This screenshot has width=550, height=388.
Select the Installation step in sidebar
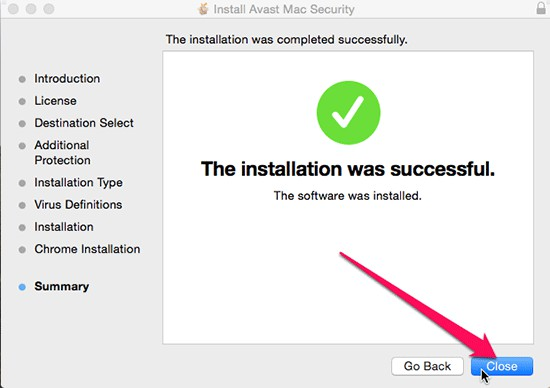(64, 227)
